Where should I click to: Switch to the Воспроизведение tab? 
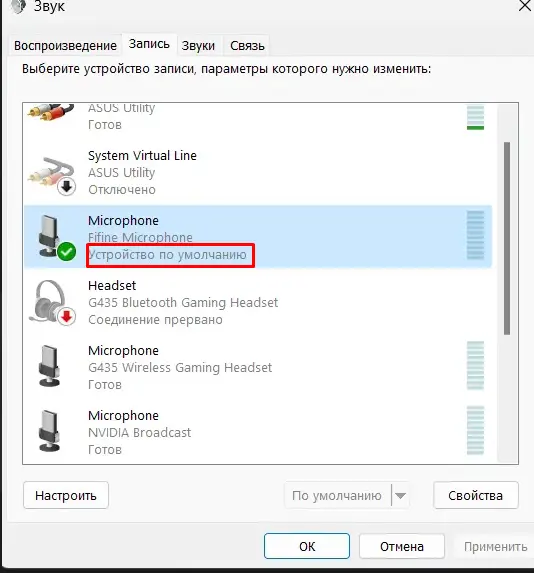pyautogui.click(x=65, y=46)
